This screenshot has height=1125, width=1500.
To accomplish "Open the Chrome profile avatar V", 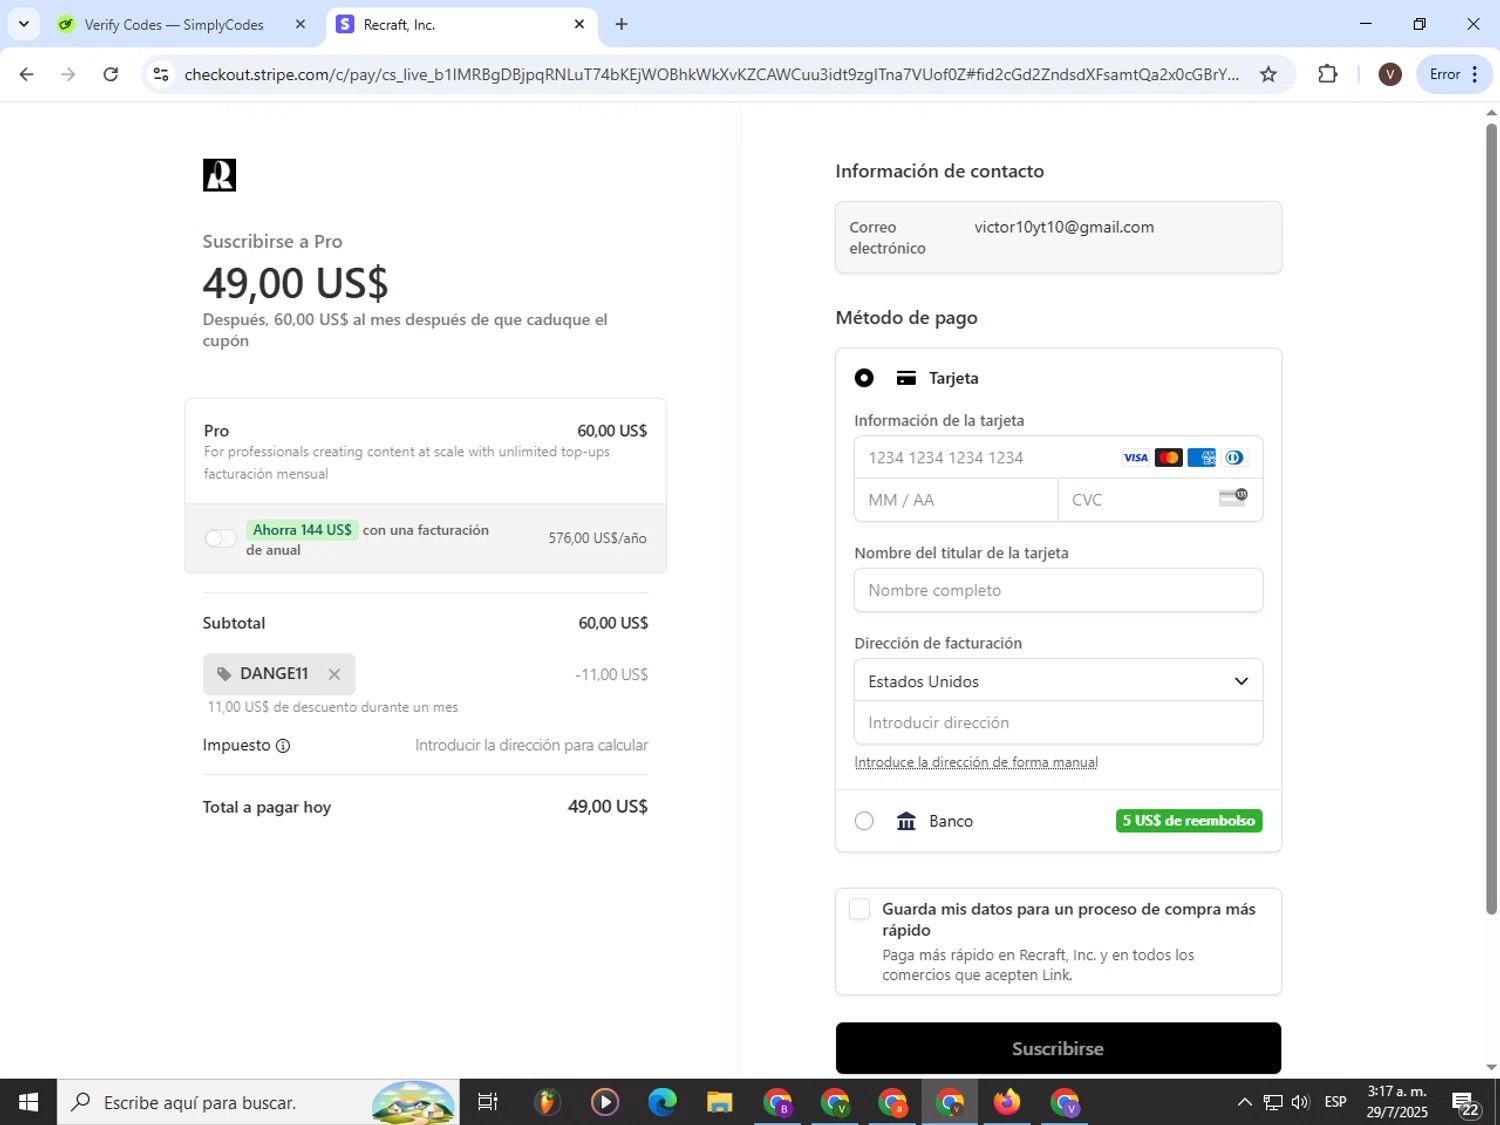I will coord(1390,74).
